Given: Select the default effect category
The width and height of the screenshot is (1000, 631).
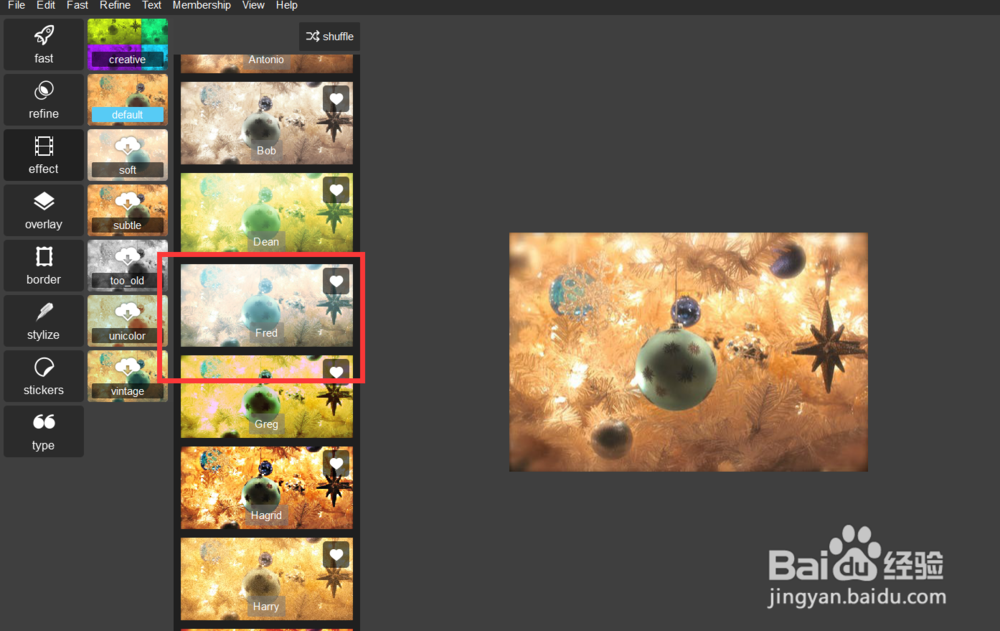Looking at the screenshot, I should (x=128, y=100).
